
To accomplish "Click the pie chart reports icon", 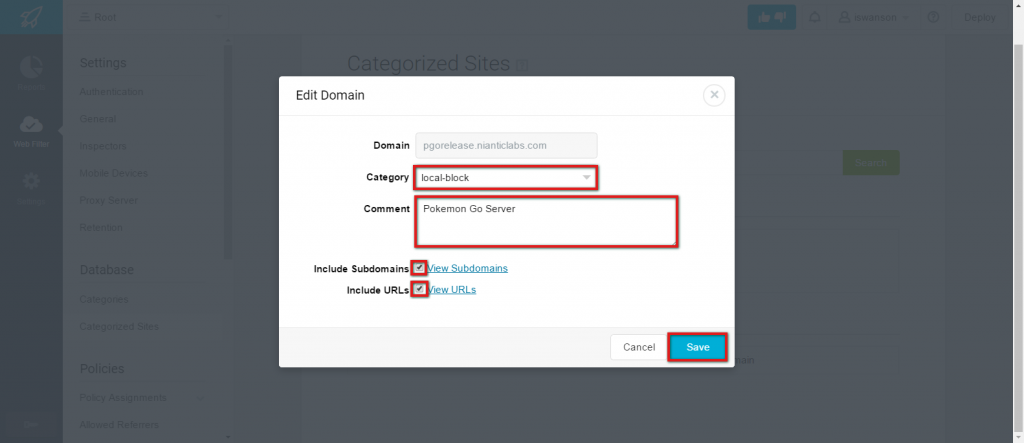I will point(31,68).
